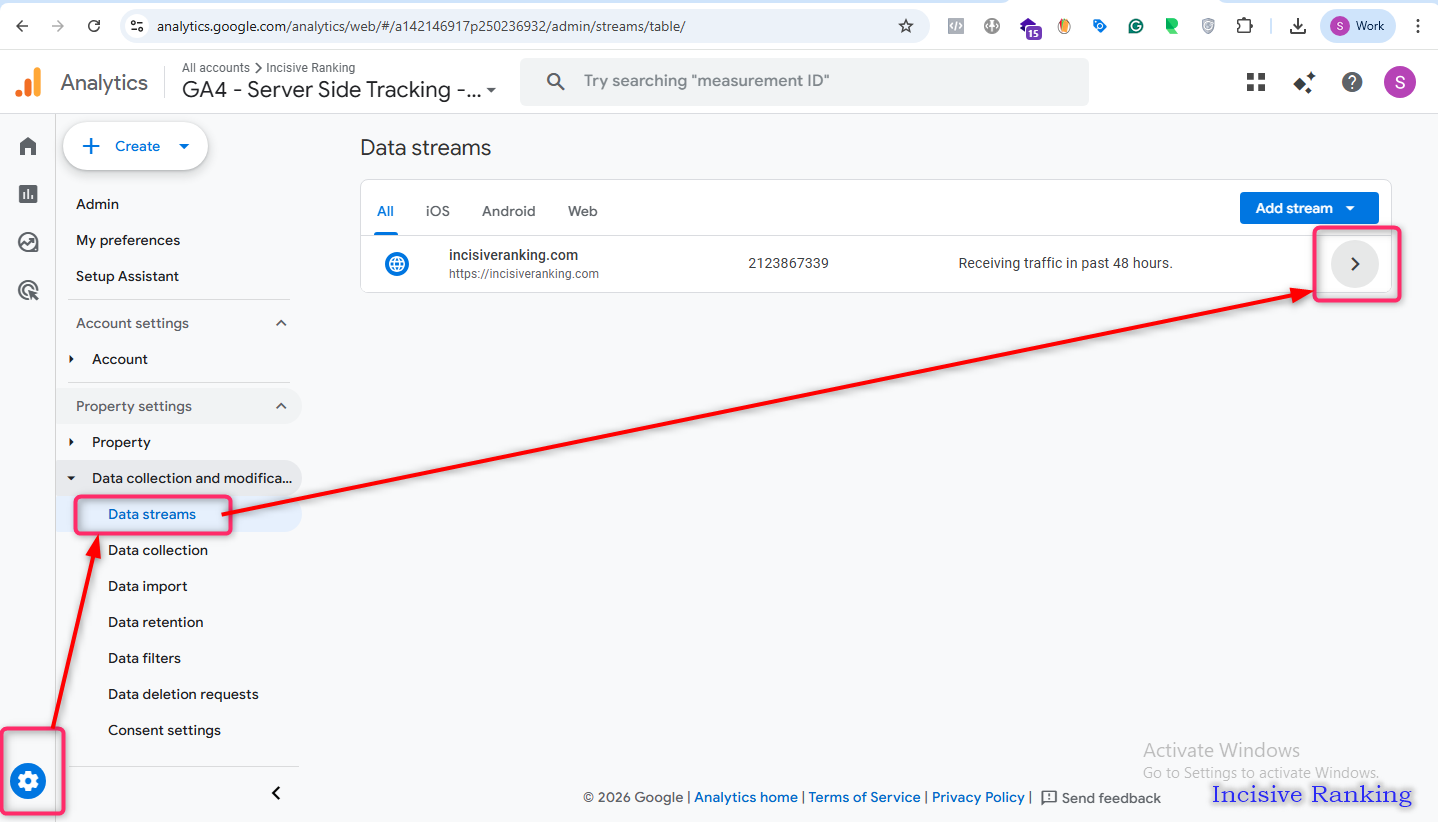
Task: Switch to the iOS tab
Action: click(438, 211)
